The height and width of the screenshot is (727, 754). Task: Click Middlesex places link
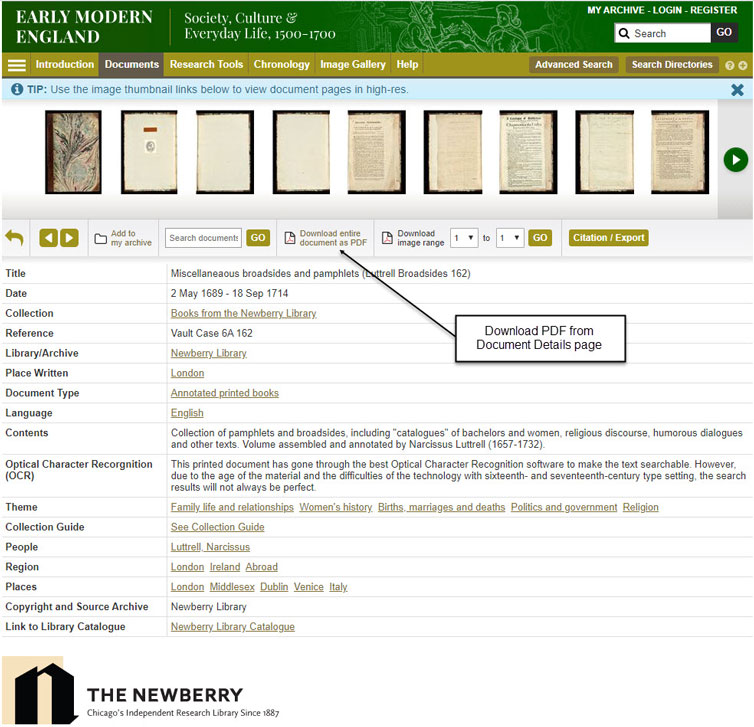tap(232, 587)
